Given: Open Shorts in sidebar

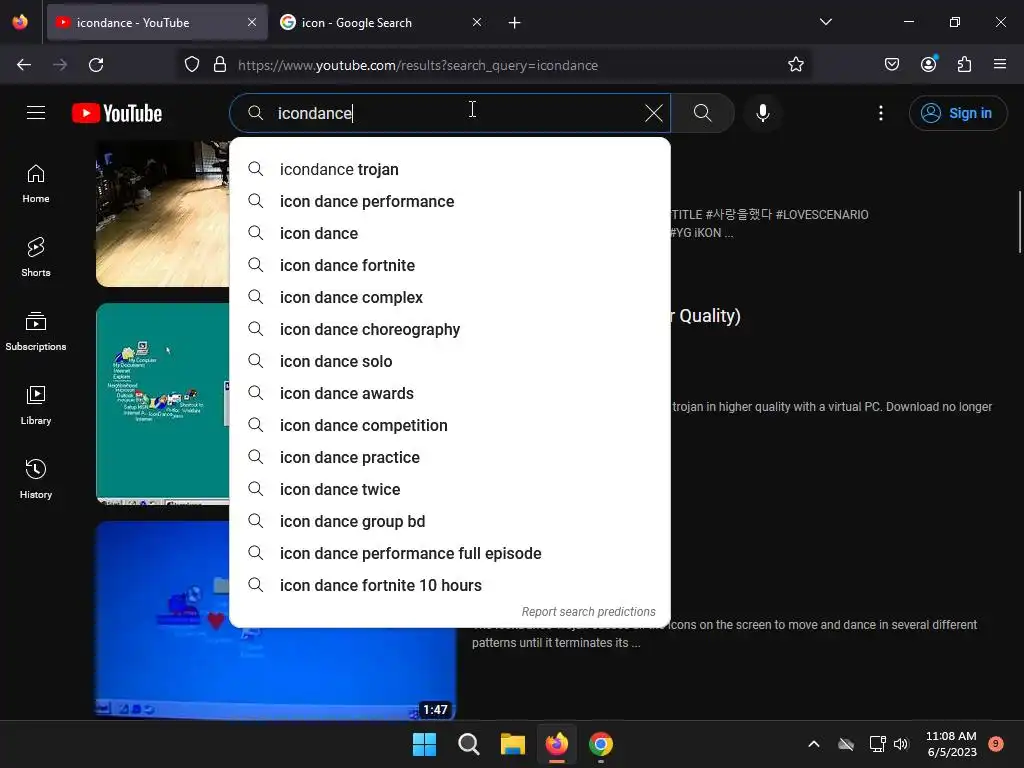Looking at the screenshot, I should [x=36, y=257].
